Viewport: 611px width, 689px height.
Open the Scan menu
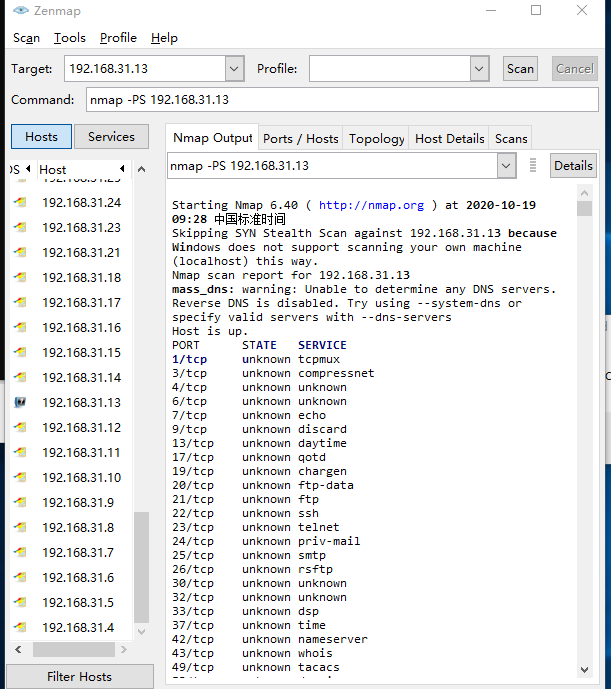tap(26, 38)
